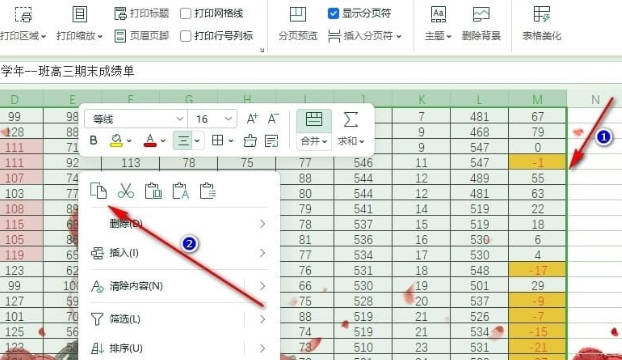Click the wrap text icon in mini toolbar

pos(271,140)
